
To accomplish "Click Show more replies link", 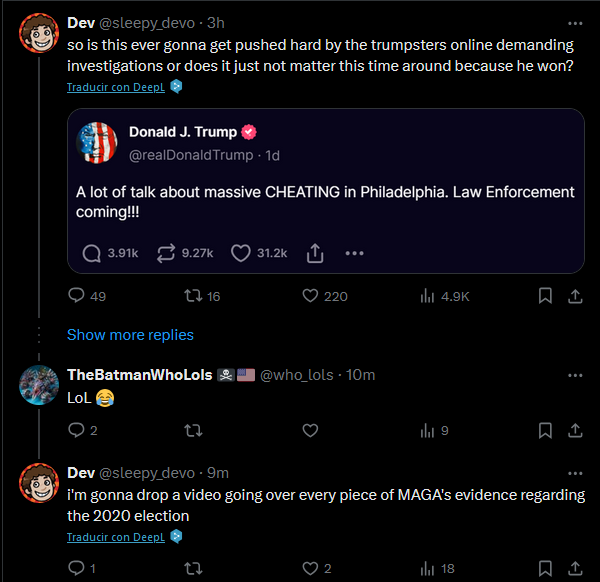I will [x=130, y=335].
